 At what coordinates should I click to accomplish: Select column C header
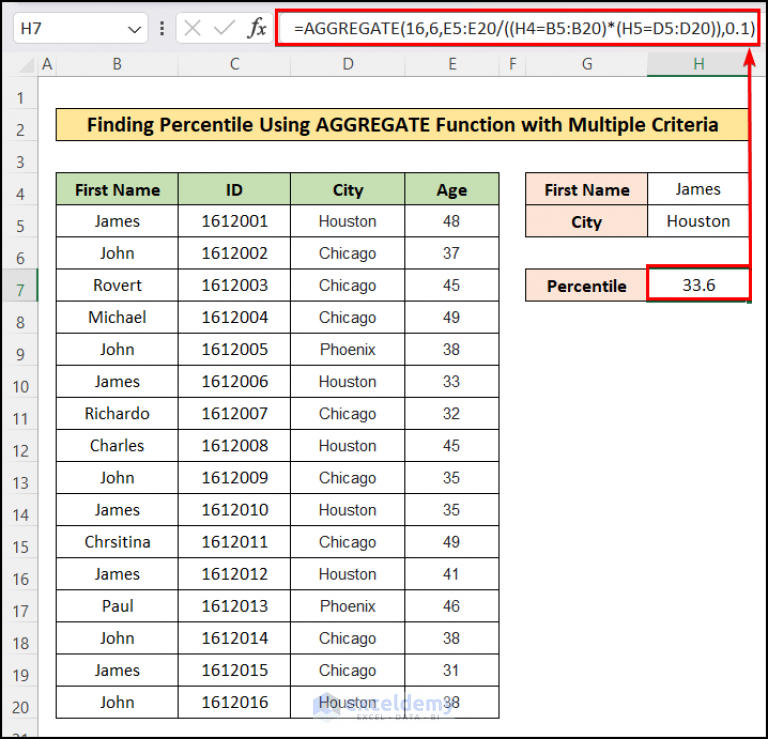[x=235, y=64]
